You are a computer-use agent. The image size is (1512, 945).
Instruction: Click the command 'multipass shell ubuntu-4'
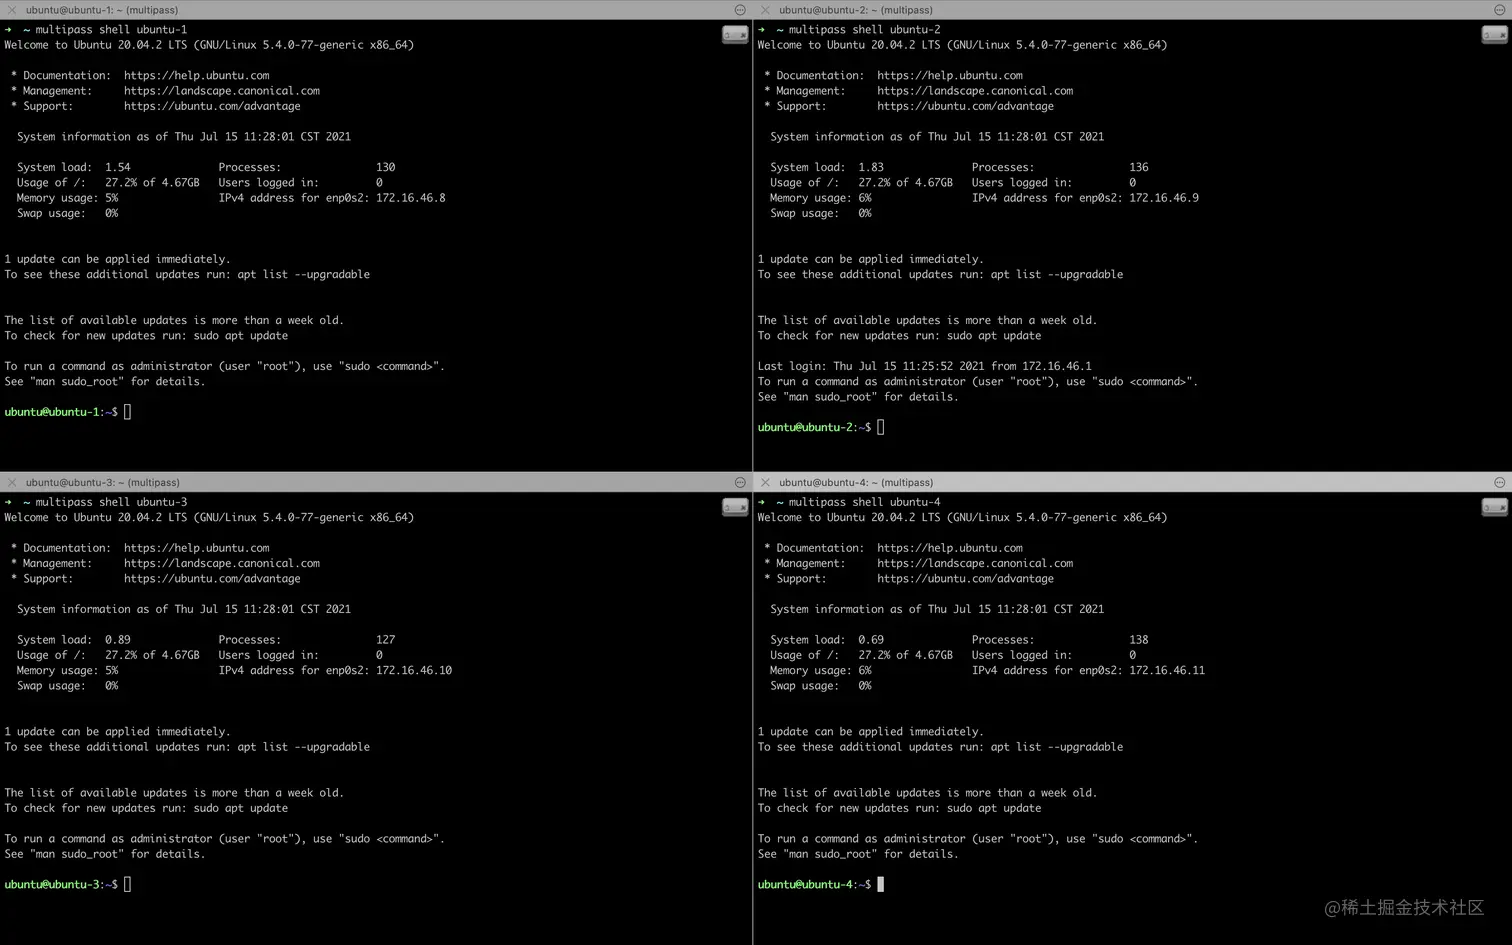coord(864,502)
